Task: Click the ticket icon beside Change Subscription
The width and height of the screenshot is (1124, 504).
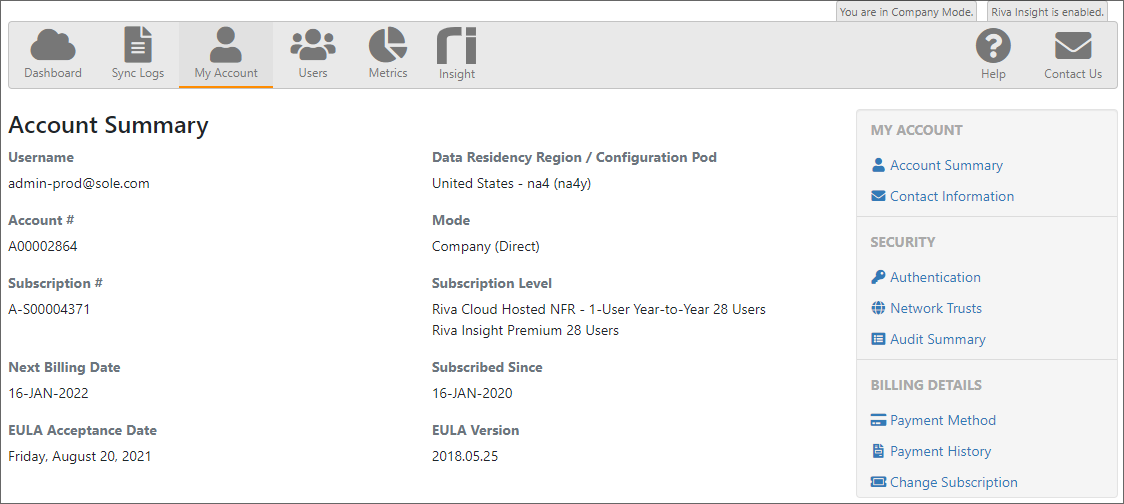Action: coord(878,482)
